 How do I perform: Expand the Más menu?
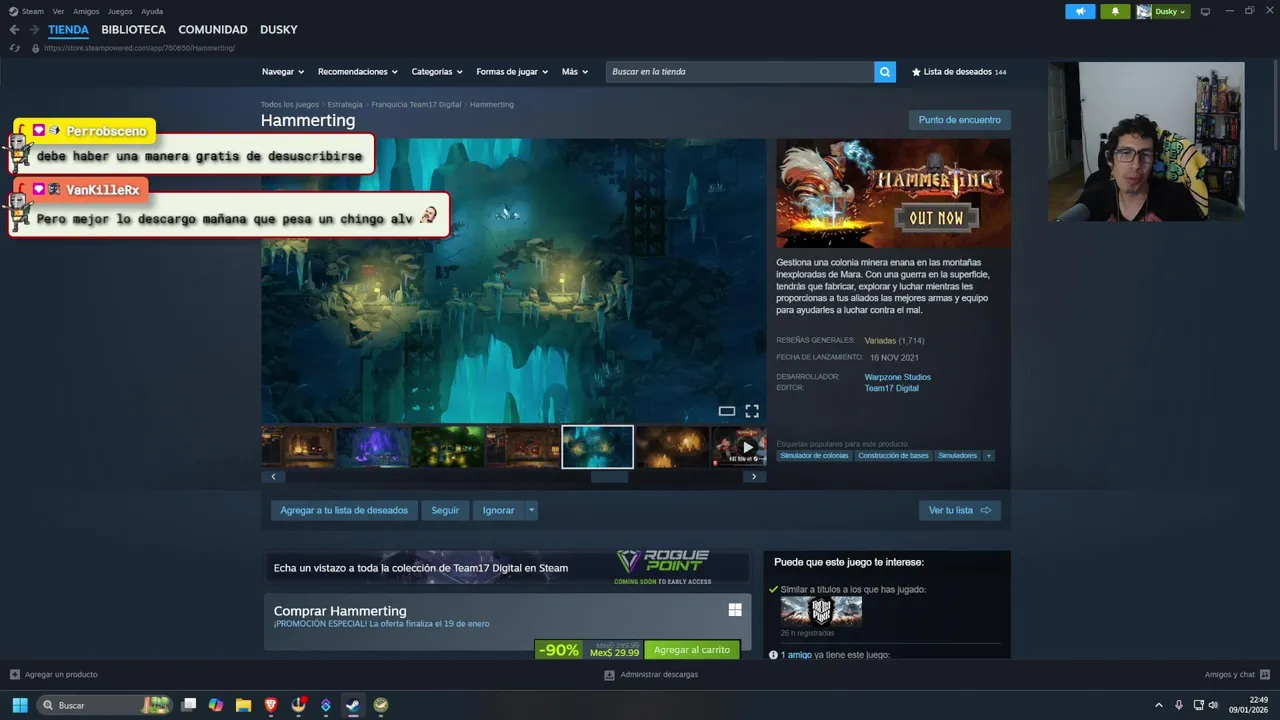point(575,72)
